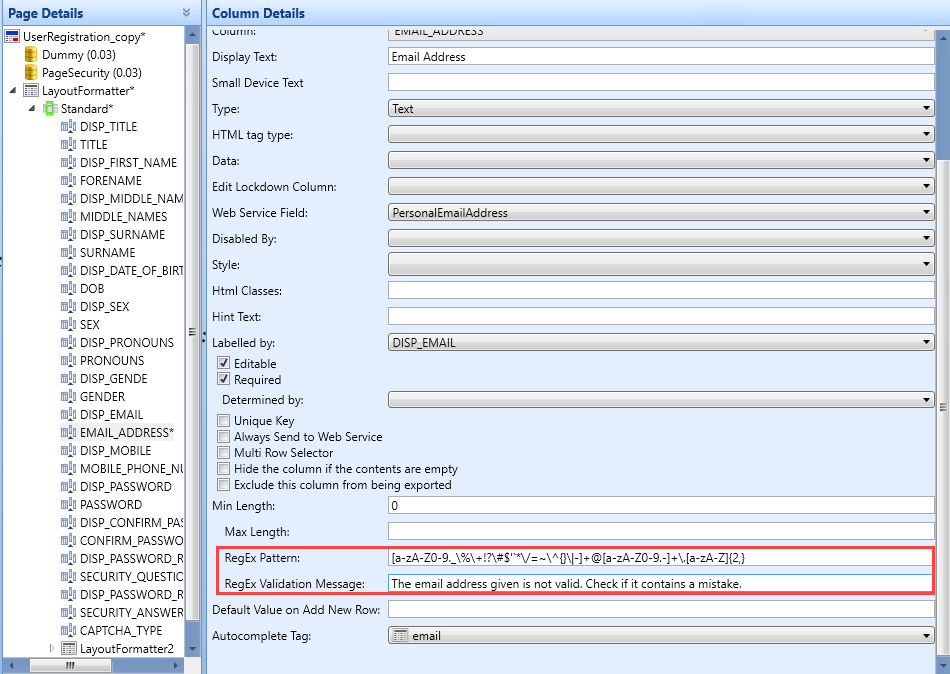
Task: Enable the Unique Key checkbox
Action: 224,421
